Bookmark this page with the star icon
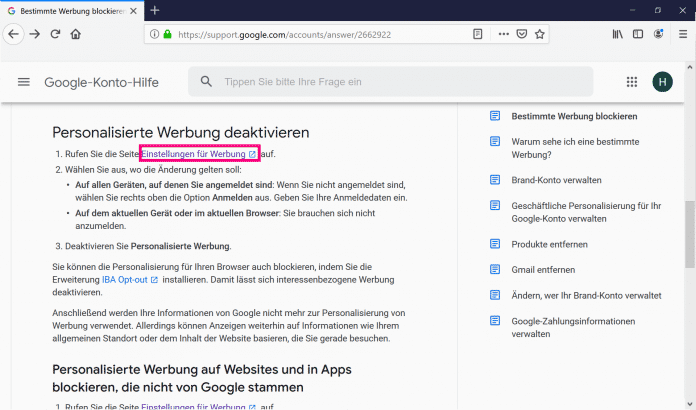This screenshot has width=696, height=410. coord(540,33)
